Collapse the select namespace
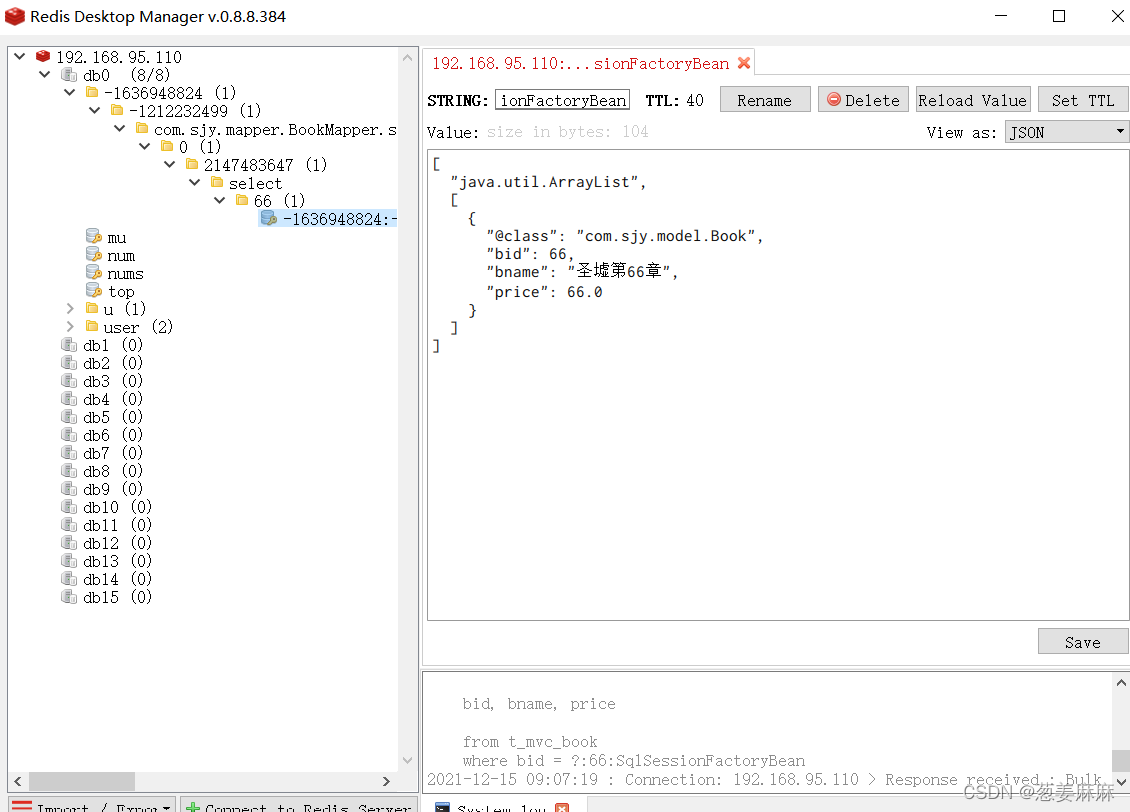 click(195, 182)
